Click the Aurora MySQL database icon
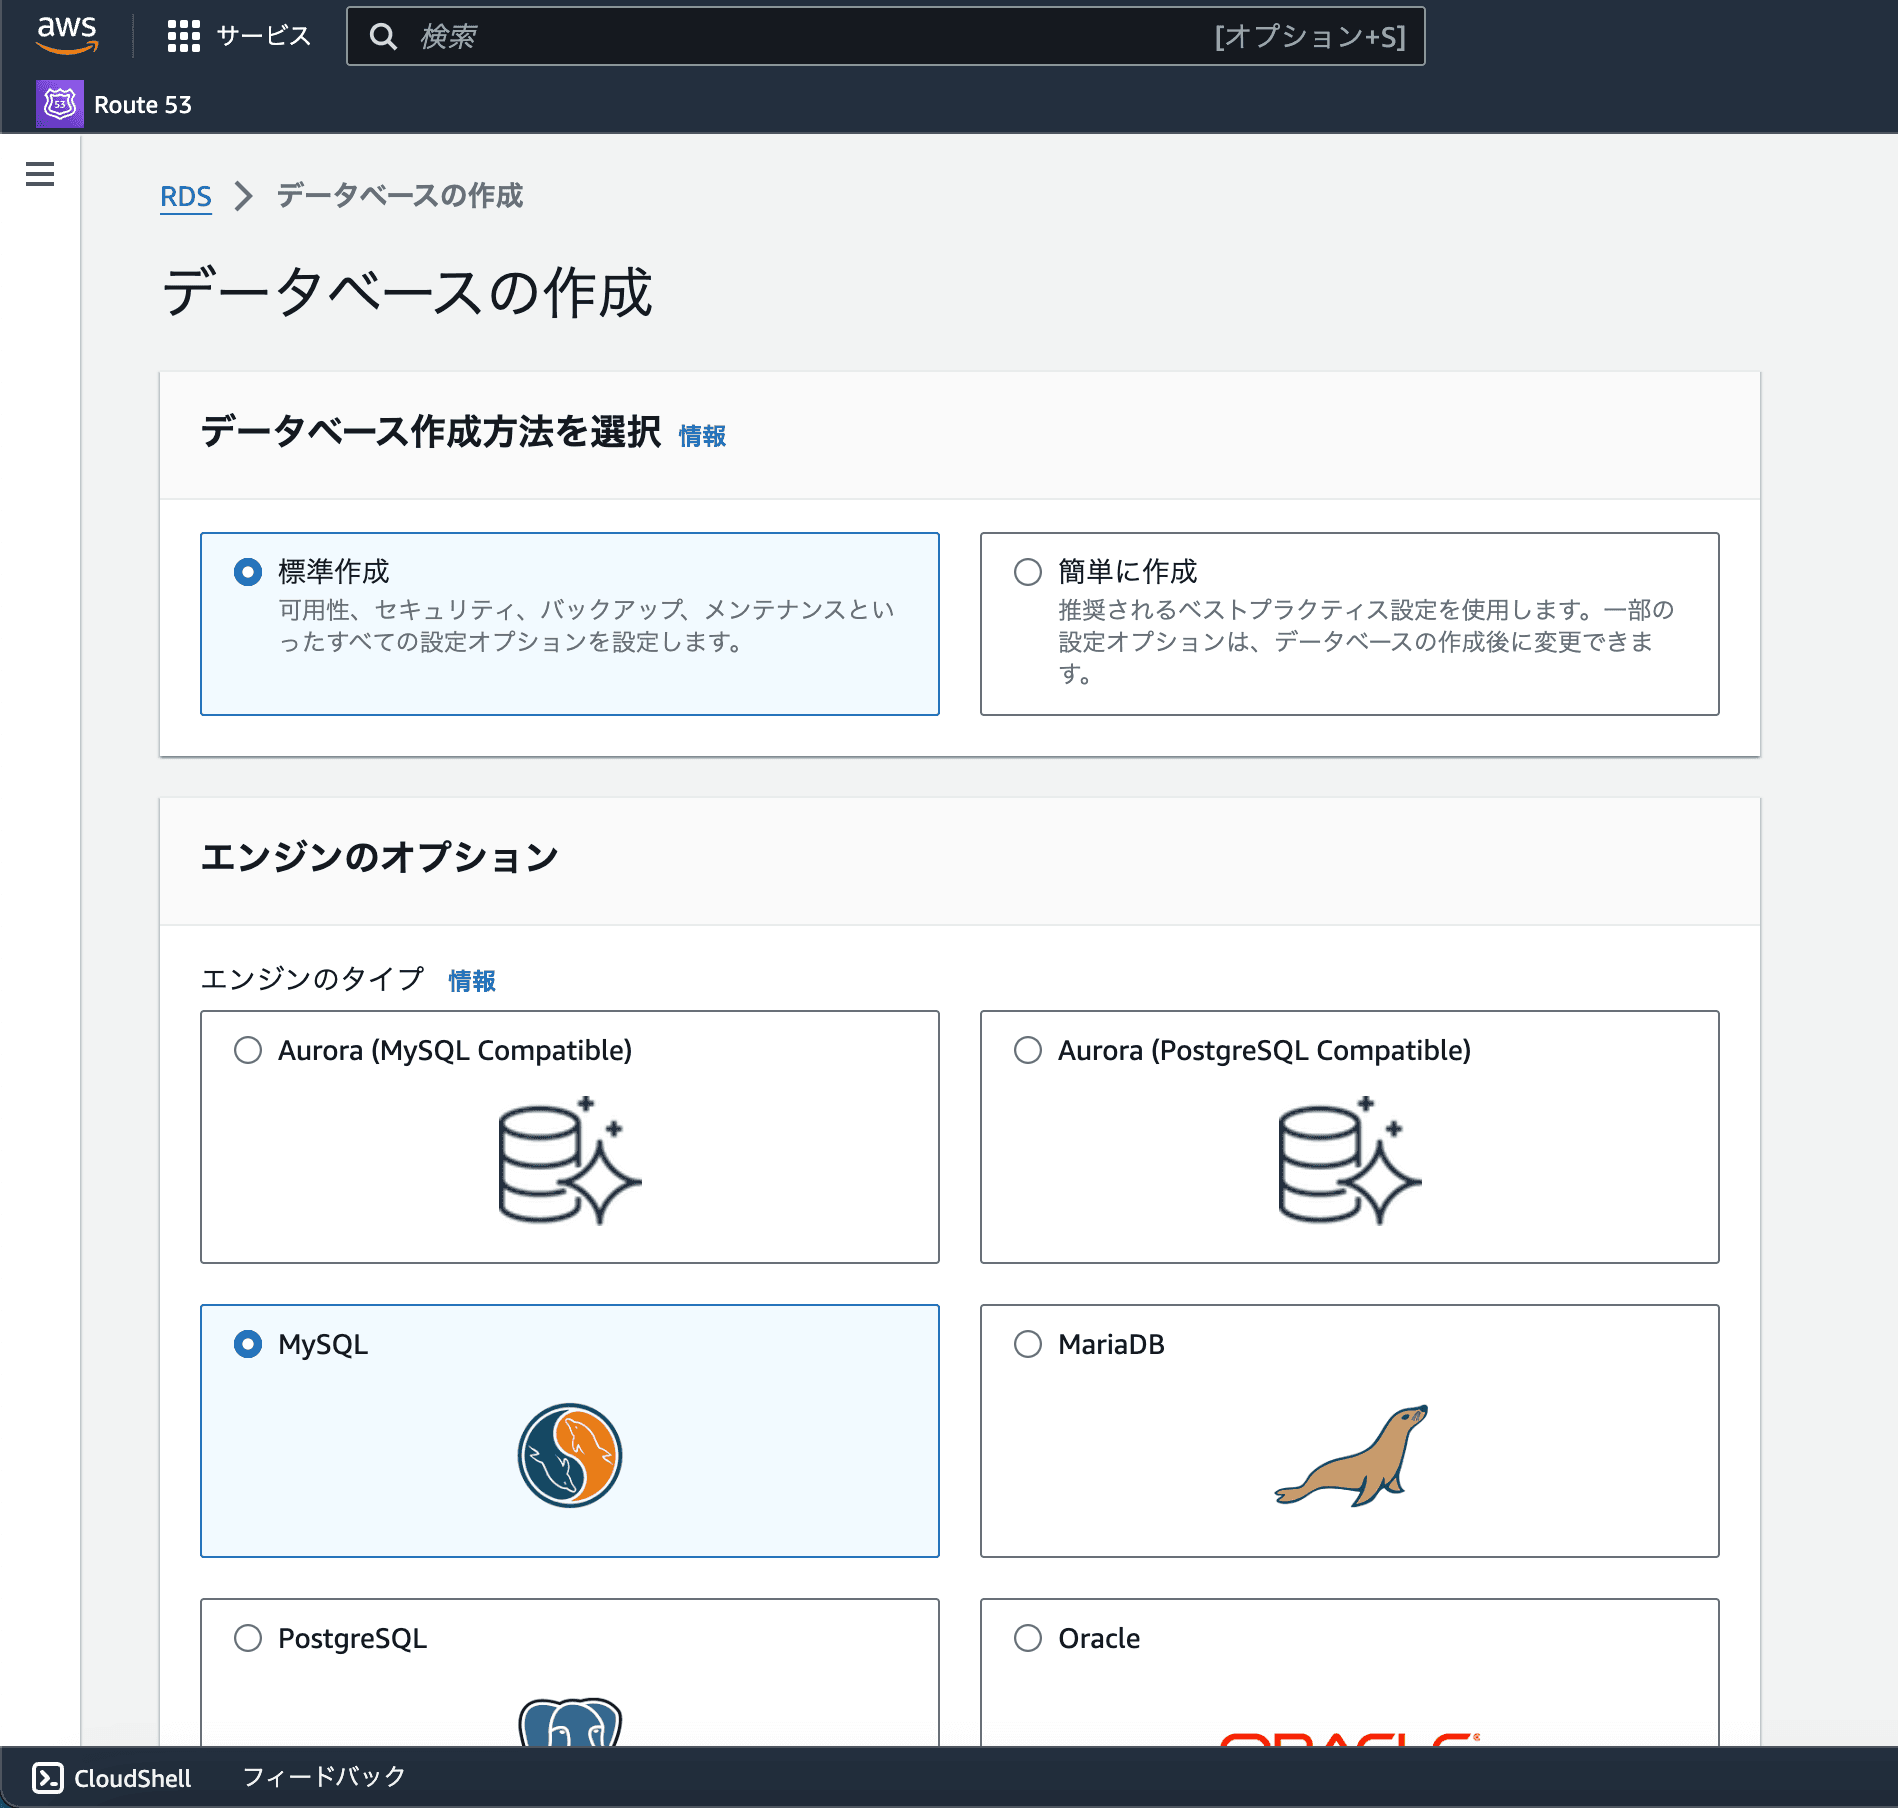Viewport: 1898px width, 1808px height. click(x=570, y=1160)
